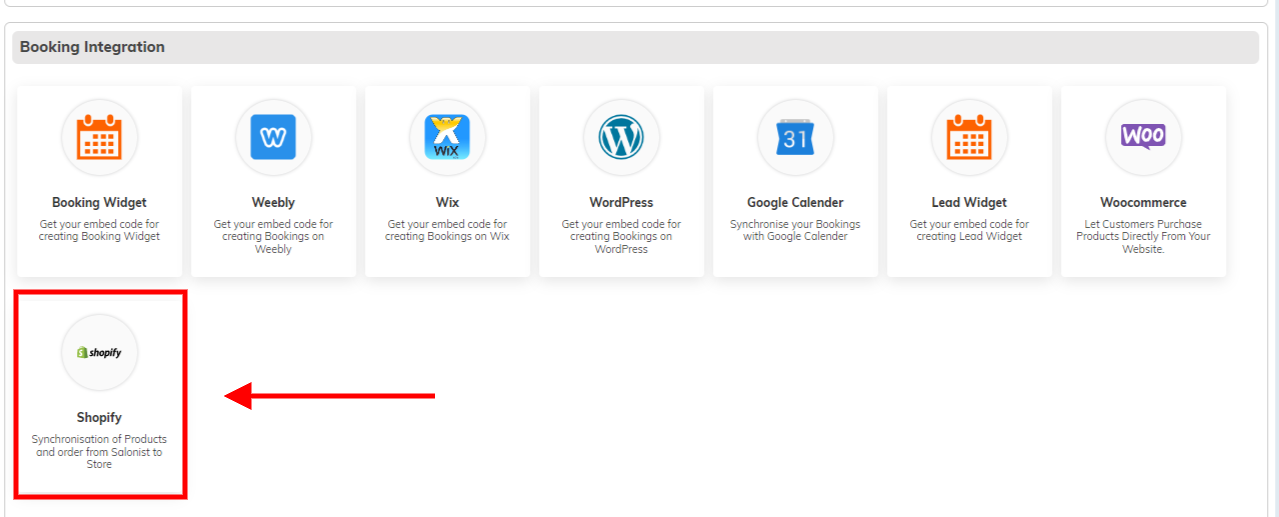Image resolution: width=1279 pixels, height=517 pixels.
Task: Open the Weebly title link
Action: click(273, 202)
